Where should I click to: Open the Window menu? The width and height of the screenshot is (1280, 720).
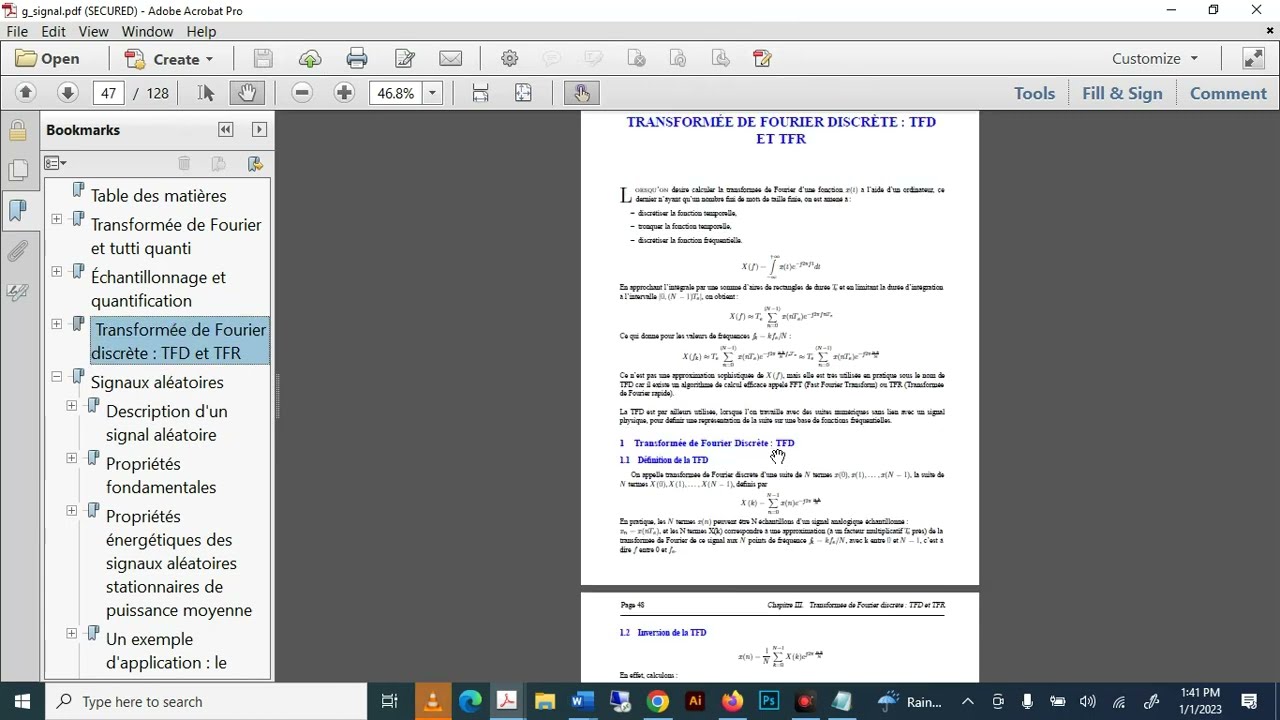tap(147, 31)
